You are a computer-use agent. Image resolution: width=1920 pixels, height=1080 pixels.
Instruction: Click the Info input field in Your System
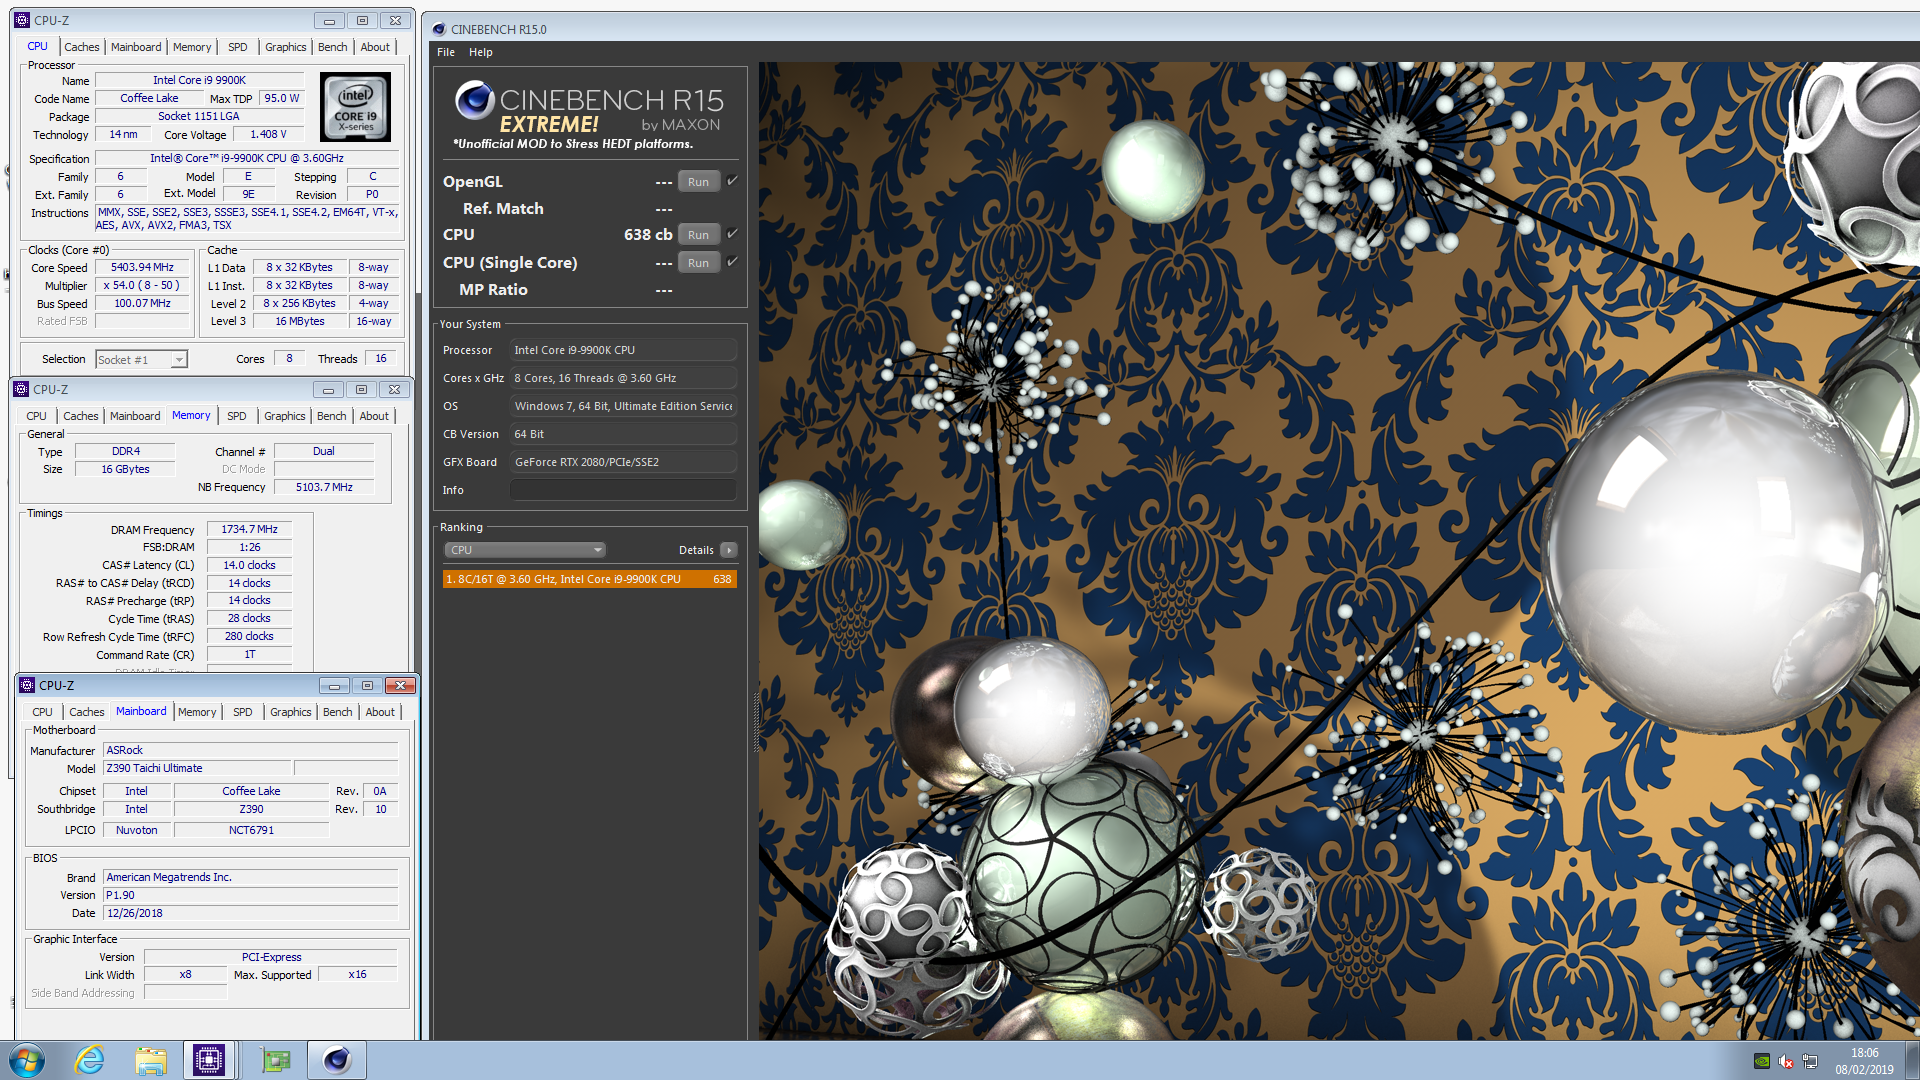click(x=623, y=490)
